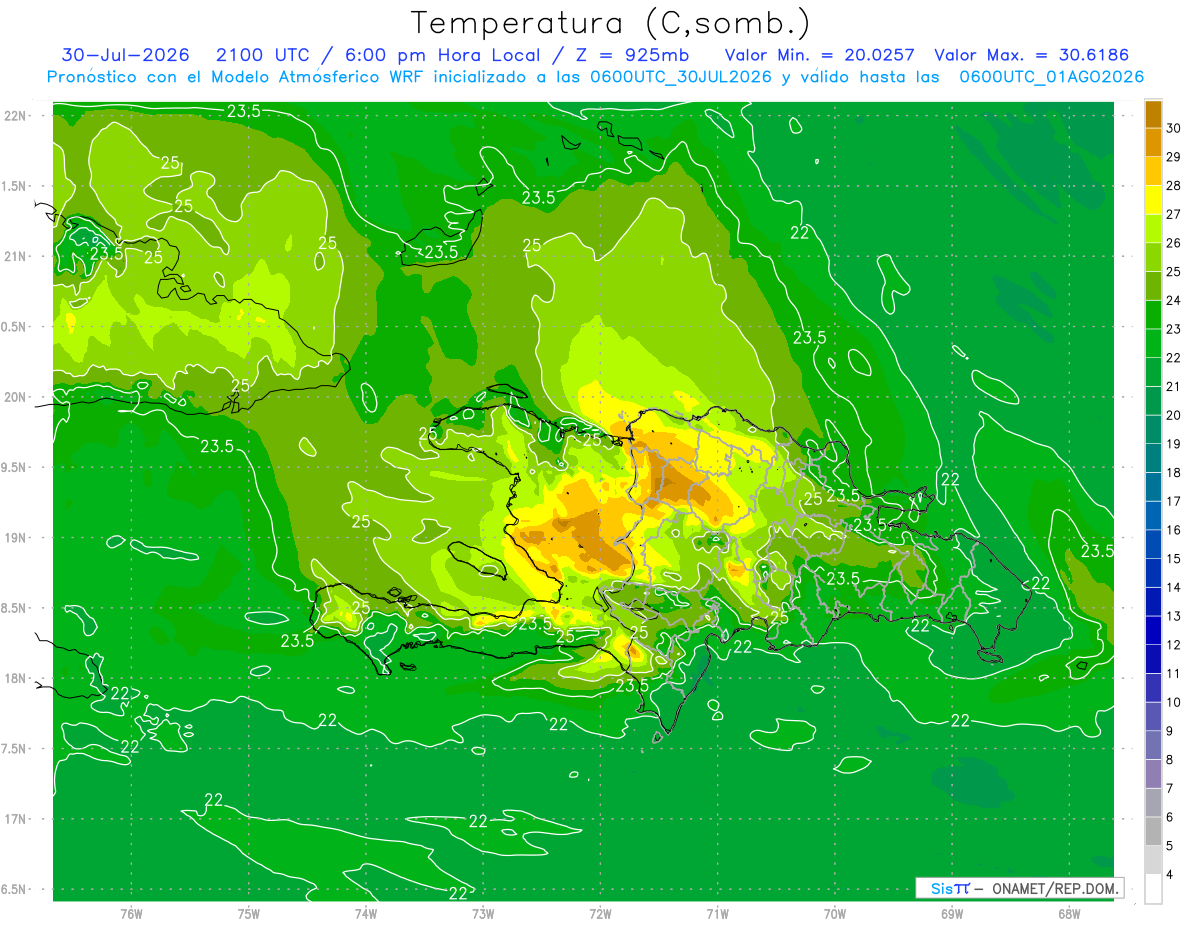Click colorbar scale label '7'
Image resolution: width=1200 pixels, height=927 pixels.
coord(1170,788)
